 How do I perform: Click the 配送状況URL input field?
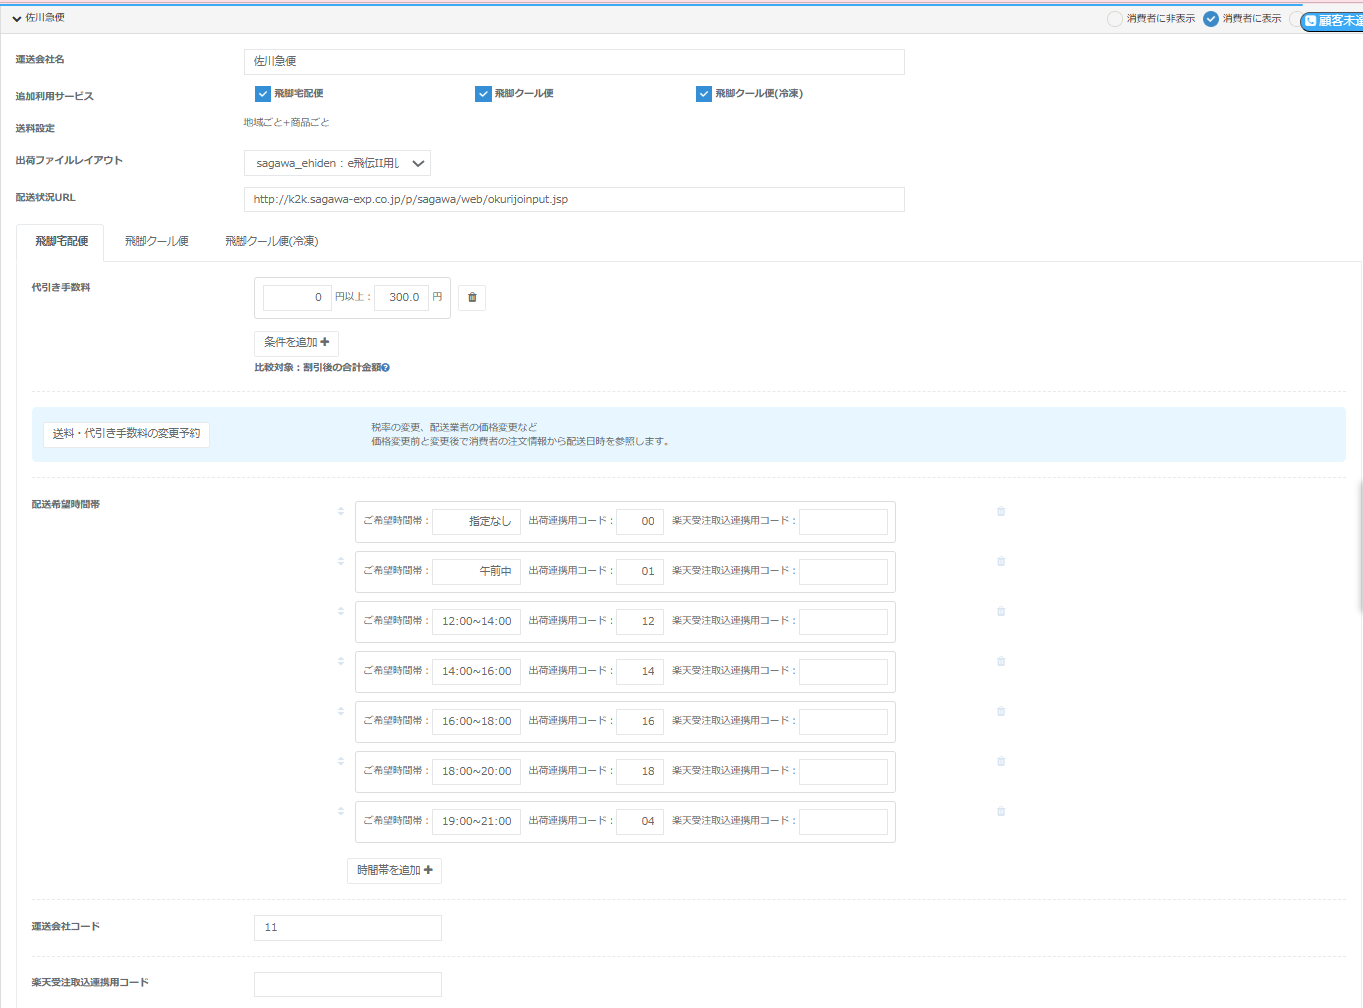573,200
